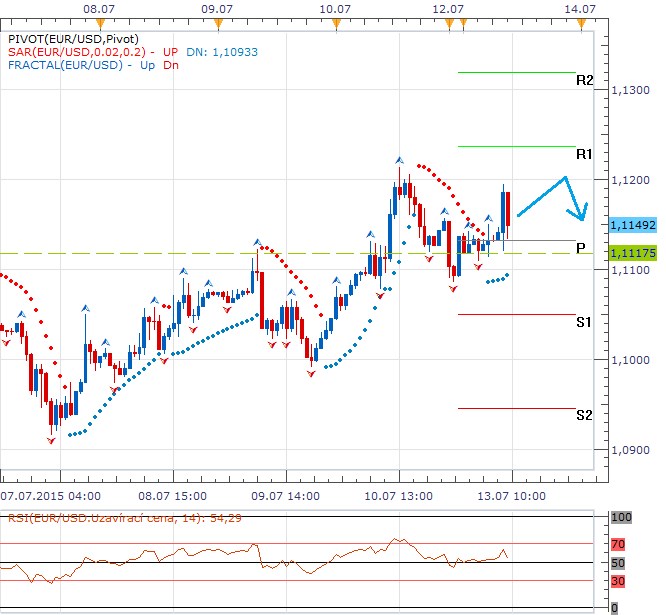
Task: Click the 13.07 10:00 time axis label
Action: pos(511,495)
